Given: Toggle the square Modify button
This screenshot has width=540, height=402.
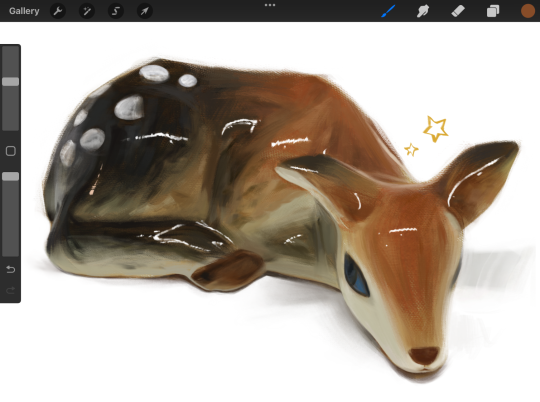Looking at the screenshot, I should (x=11, y=151).
